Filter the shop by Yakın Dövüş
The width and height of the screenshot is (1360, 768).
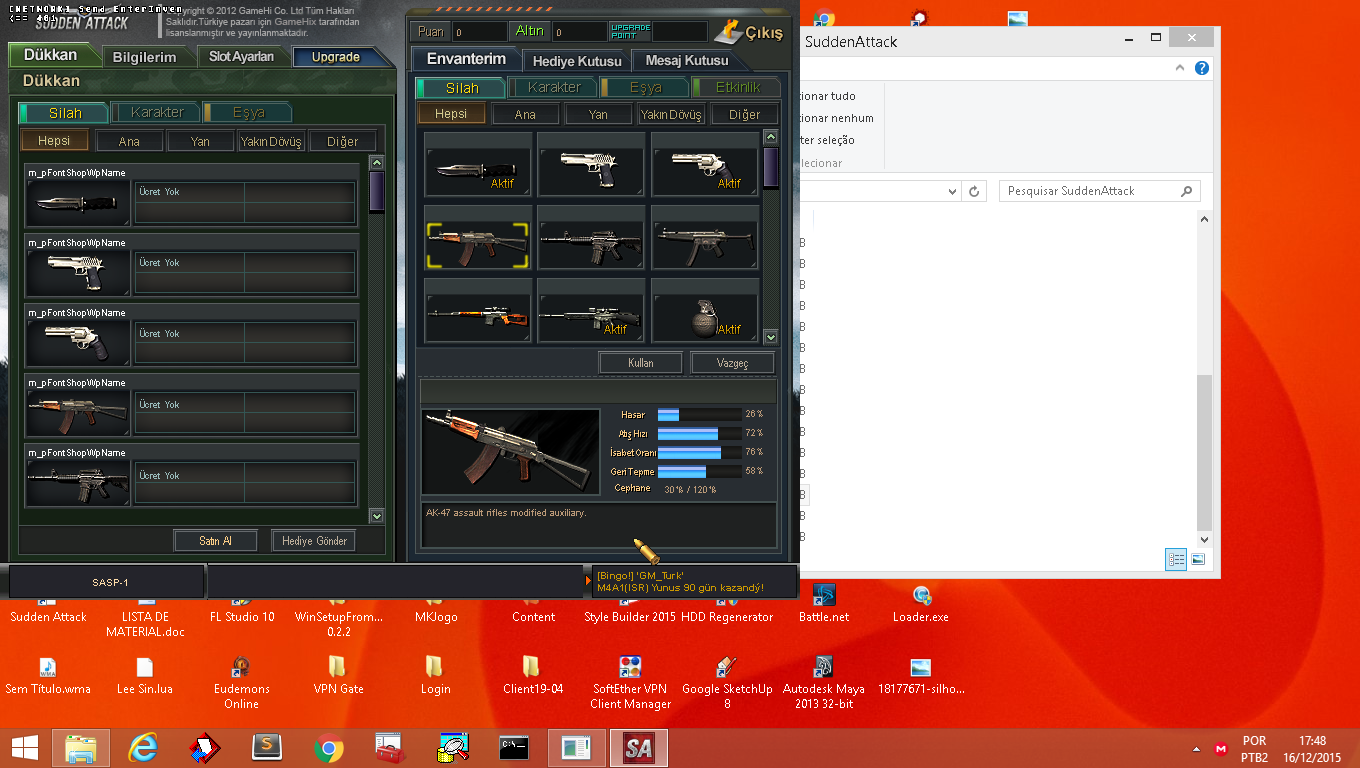271,141
